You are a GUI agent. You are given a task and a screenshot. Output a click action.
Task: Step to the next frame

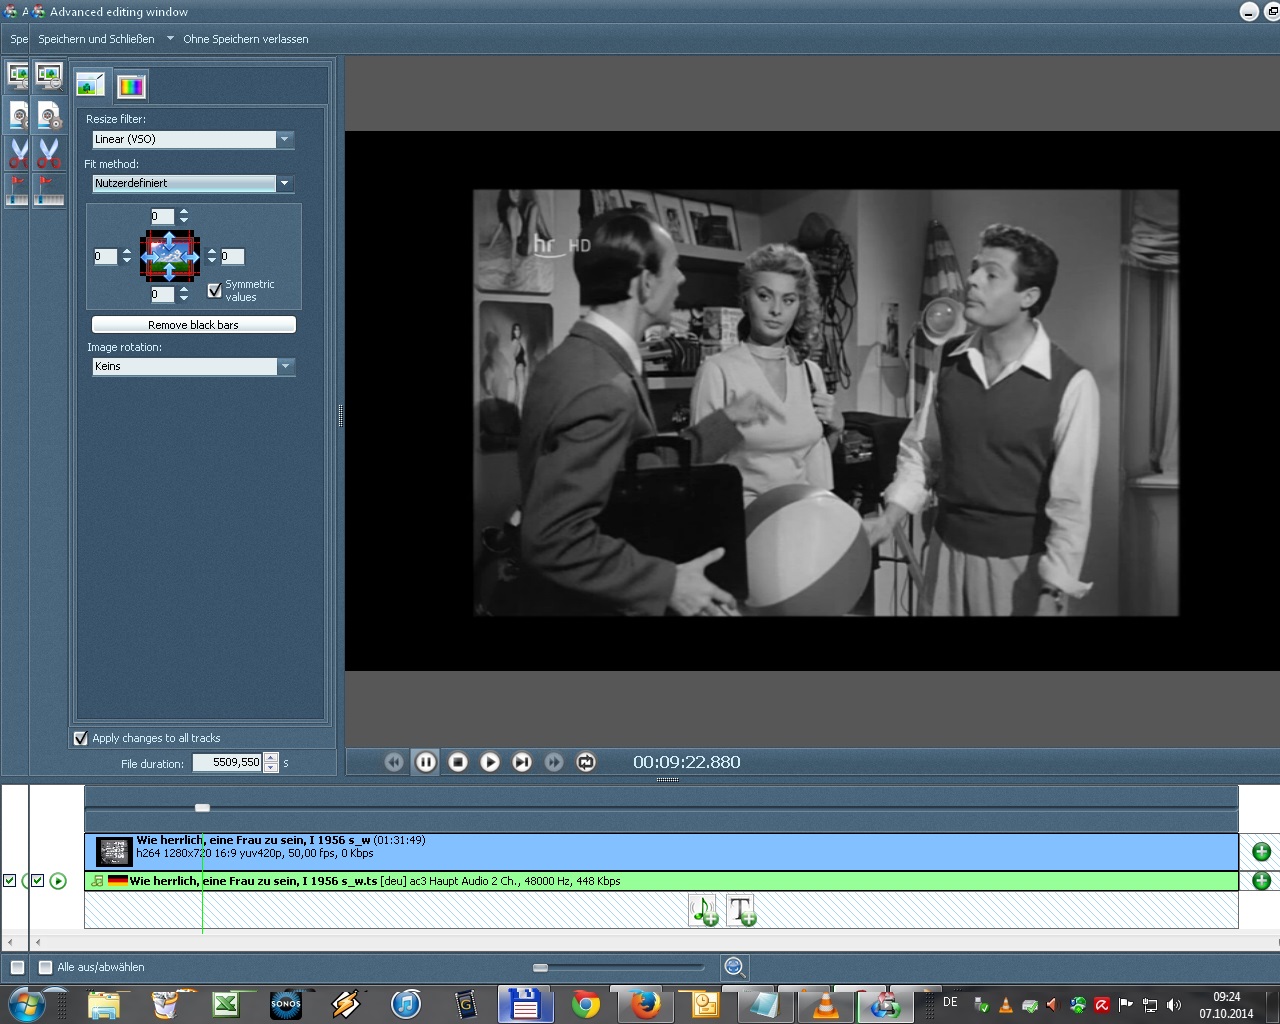(x=522, y=762)
